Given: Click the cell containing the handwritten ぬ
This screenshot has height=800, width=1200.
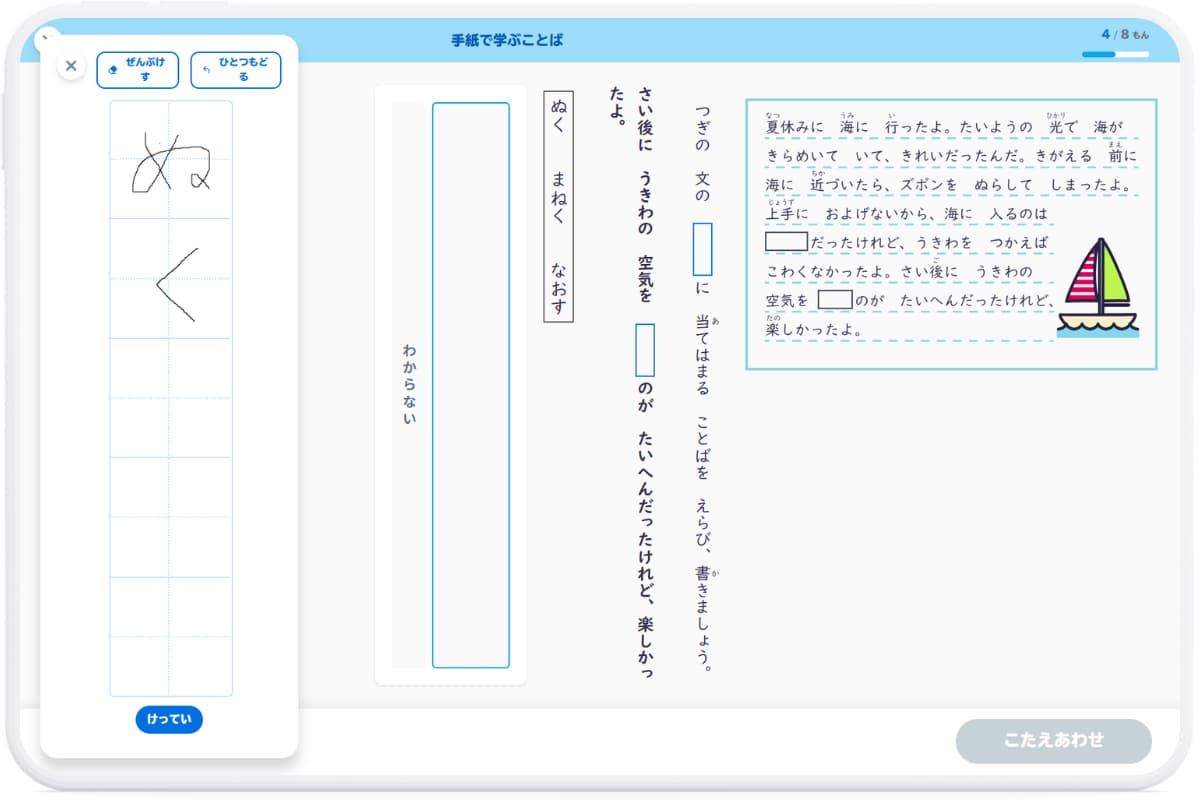Looking at the screenshot, I should click(x=171, y=160).
